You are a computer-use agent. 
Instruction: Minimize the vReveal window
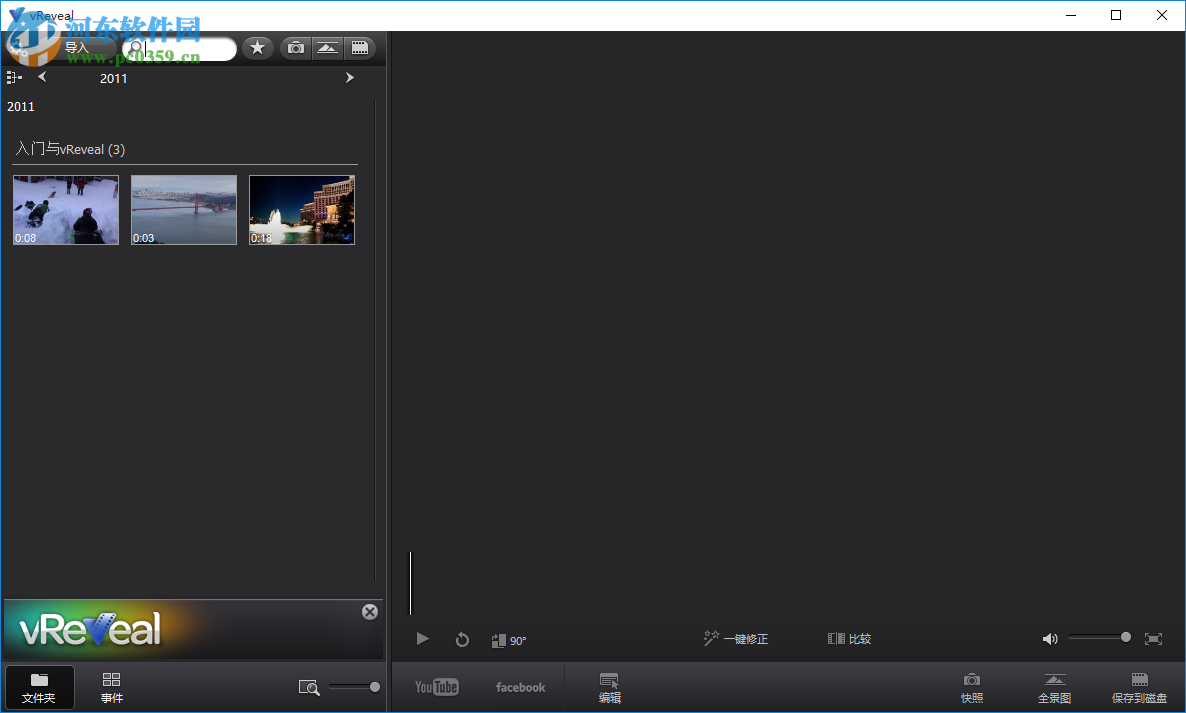point(1071,15)
